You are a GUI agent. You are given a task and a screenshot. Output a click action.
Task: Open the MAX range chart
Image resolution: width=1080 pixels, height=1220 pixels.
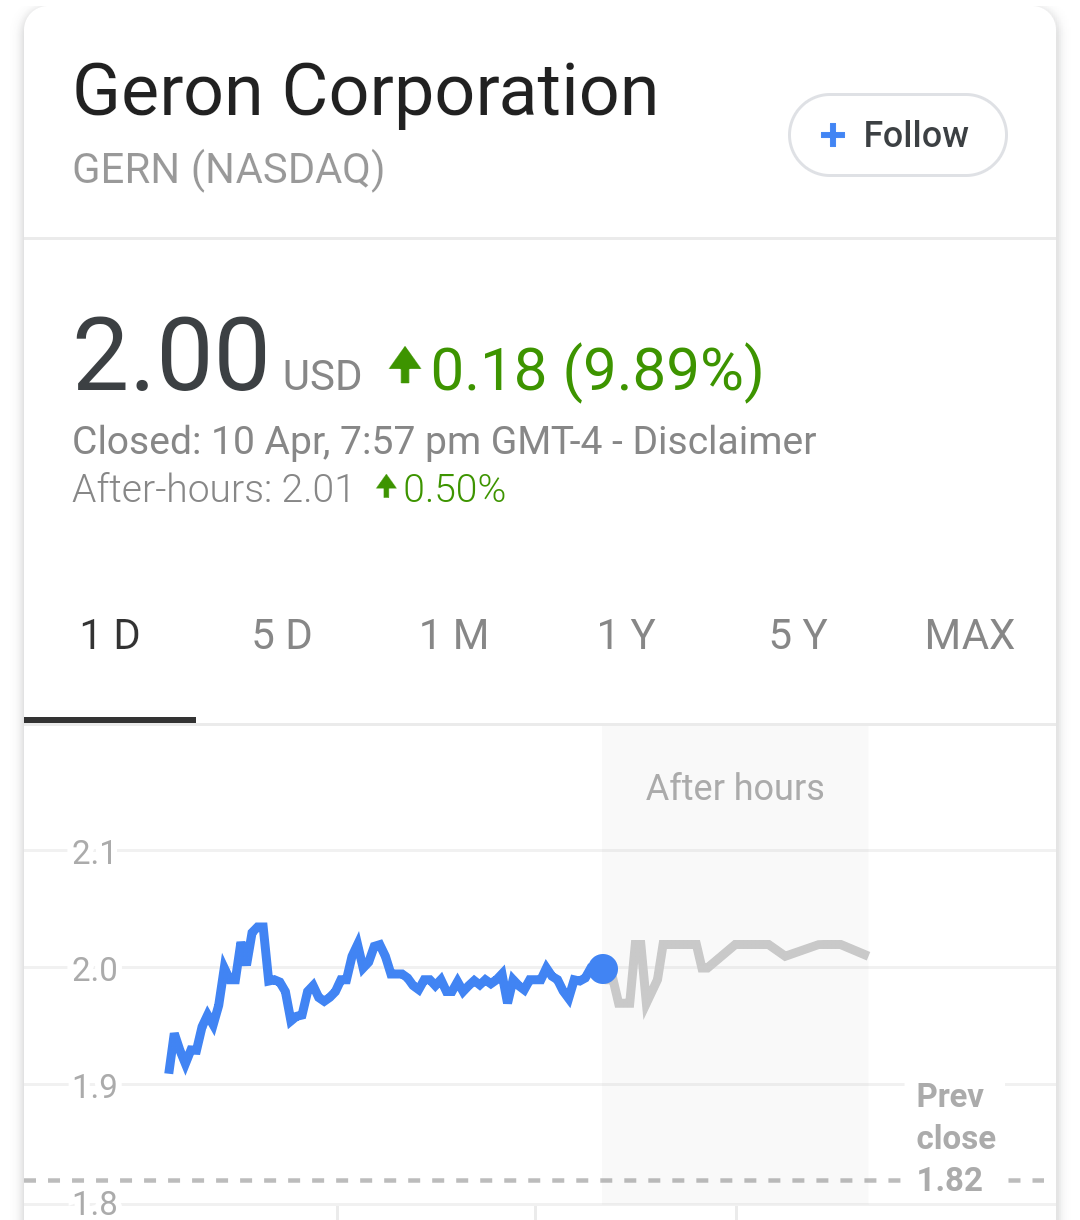pos(970,635)
